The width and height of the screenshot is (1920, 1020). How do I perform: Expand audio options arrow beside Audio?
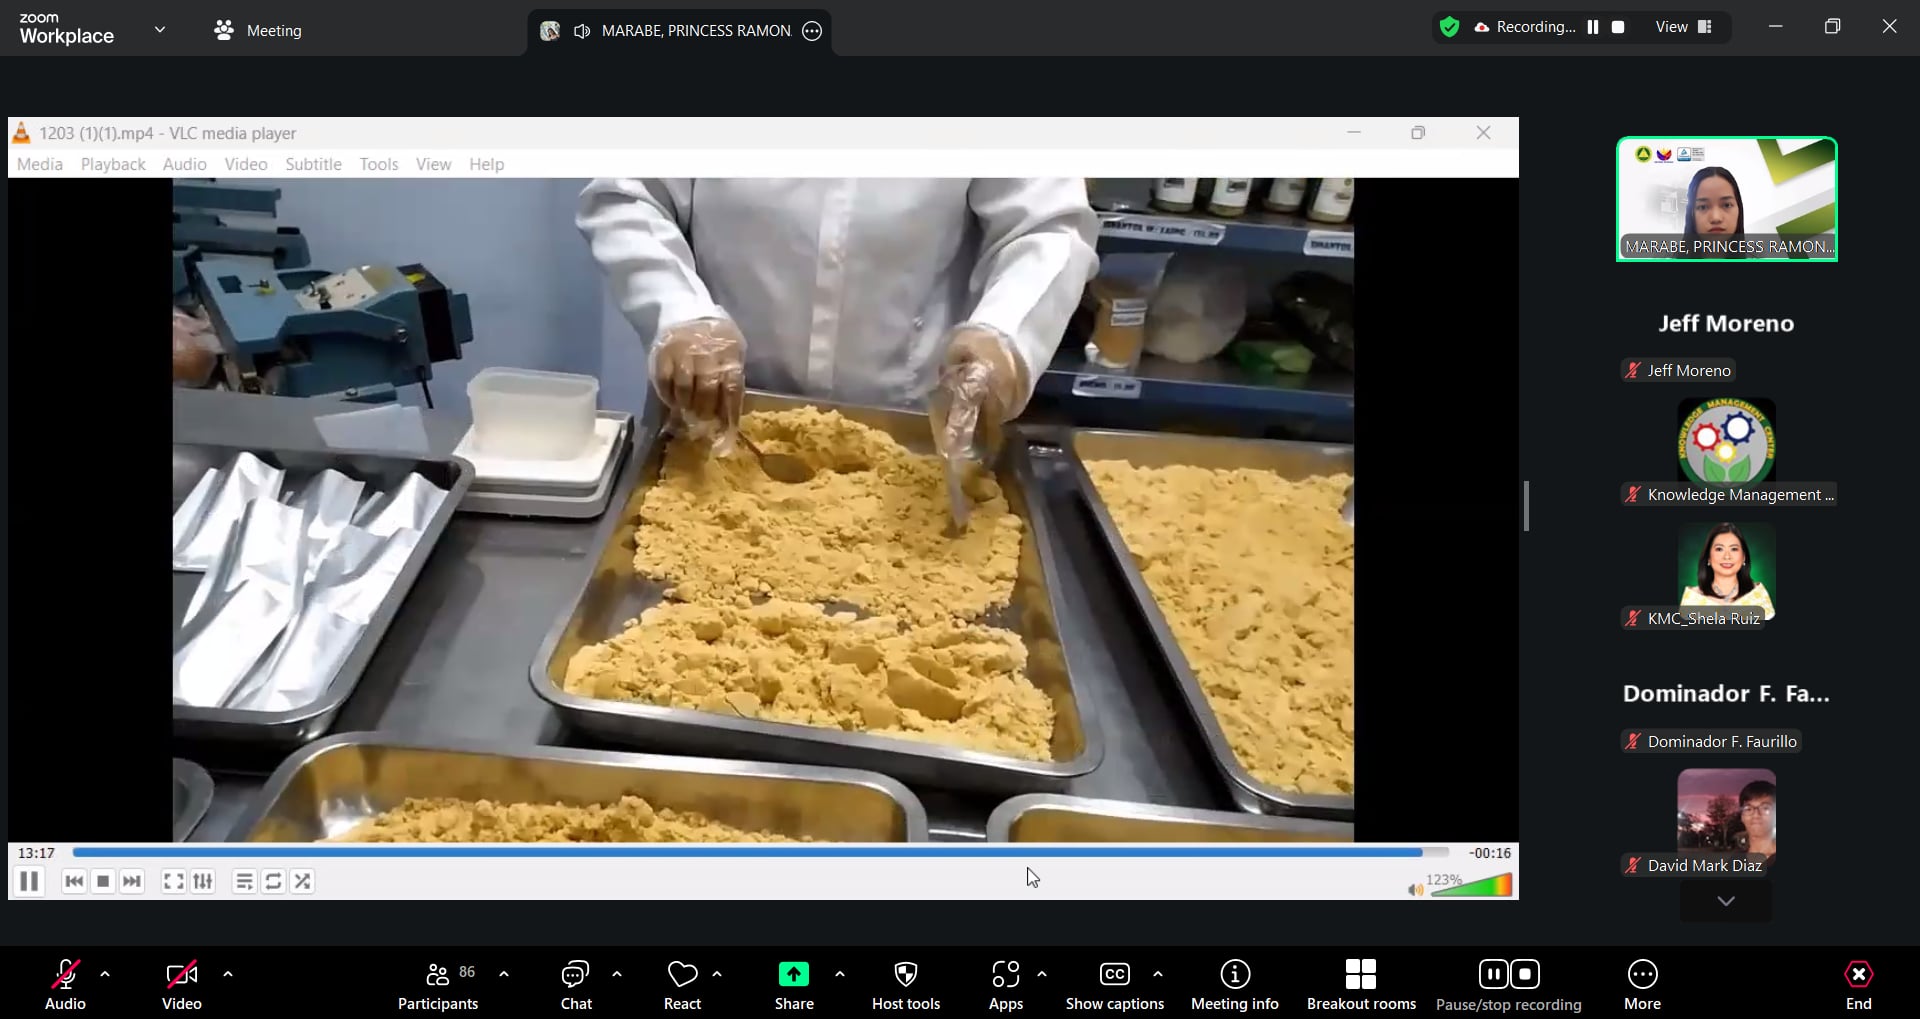tap(105, 974)
